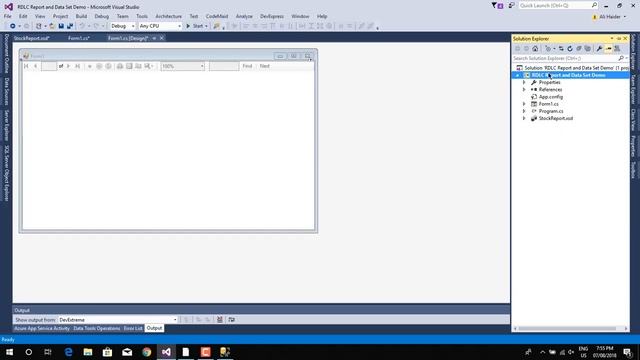Viewport: 640px width, 360px height.
Task: Open the Any CPU platform dropdown
Action: tap(160, 26)
